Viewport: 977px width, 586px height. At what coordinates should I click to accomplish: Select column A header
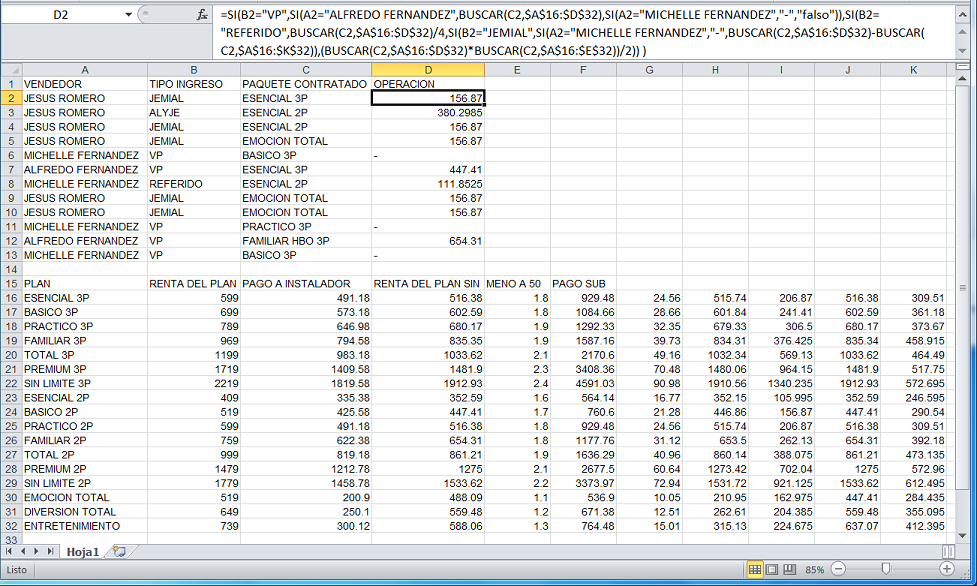85,70
